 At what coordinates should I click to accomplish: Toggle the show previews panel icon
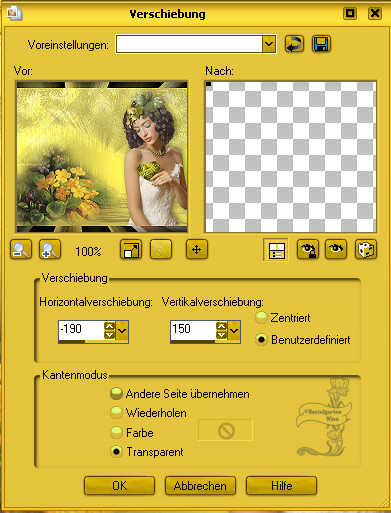[x=276, y=249]
